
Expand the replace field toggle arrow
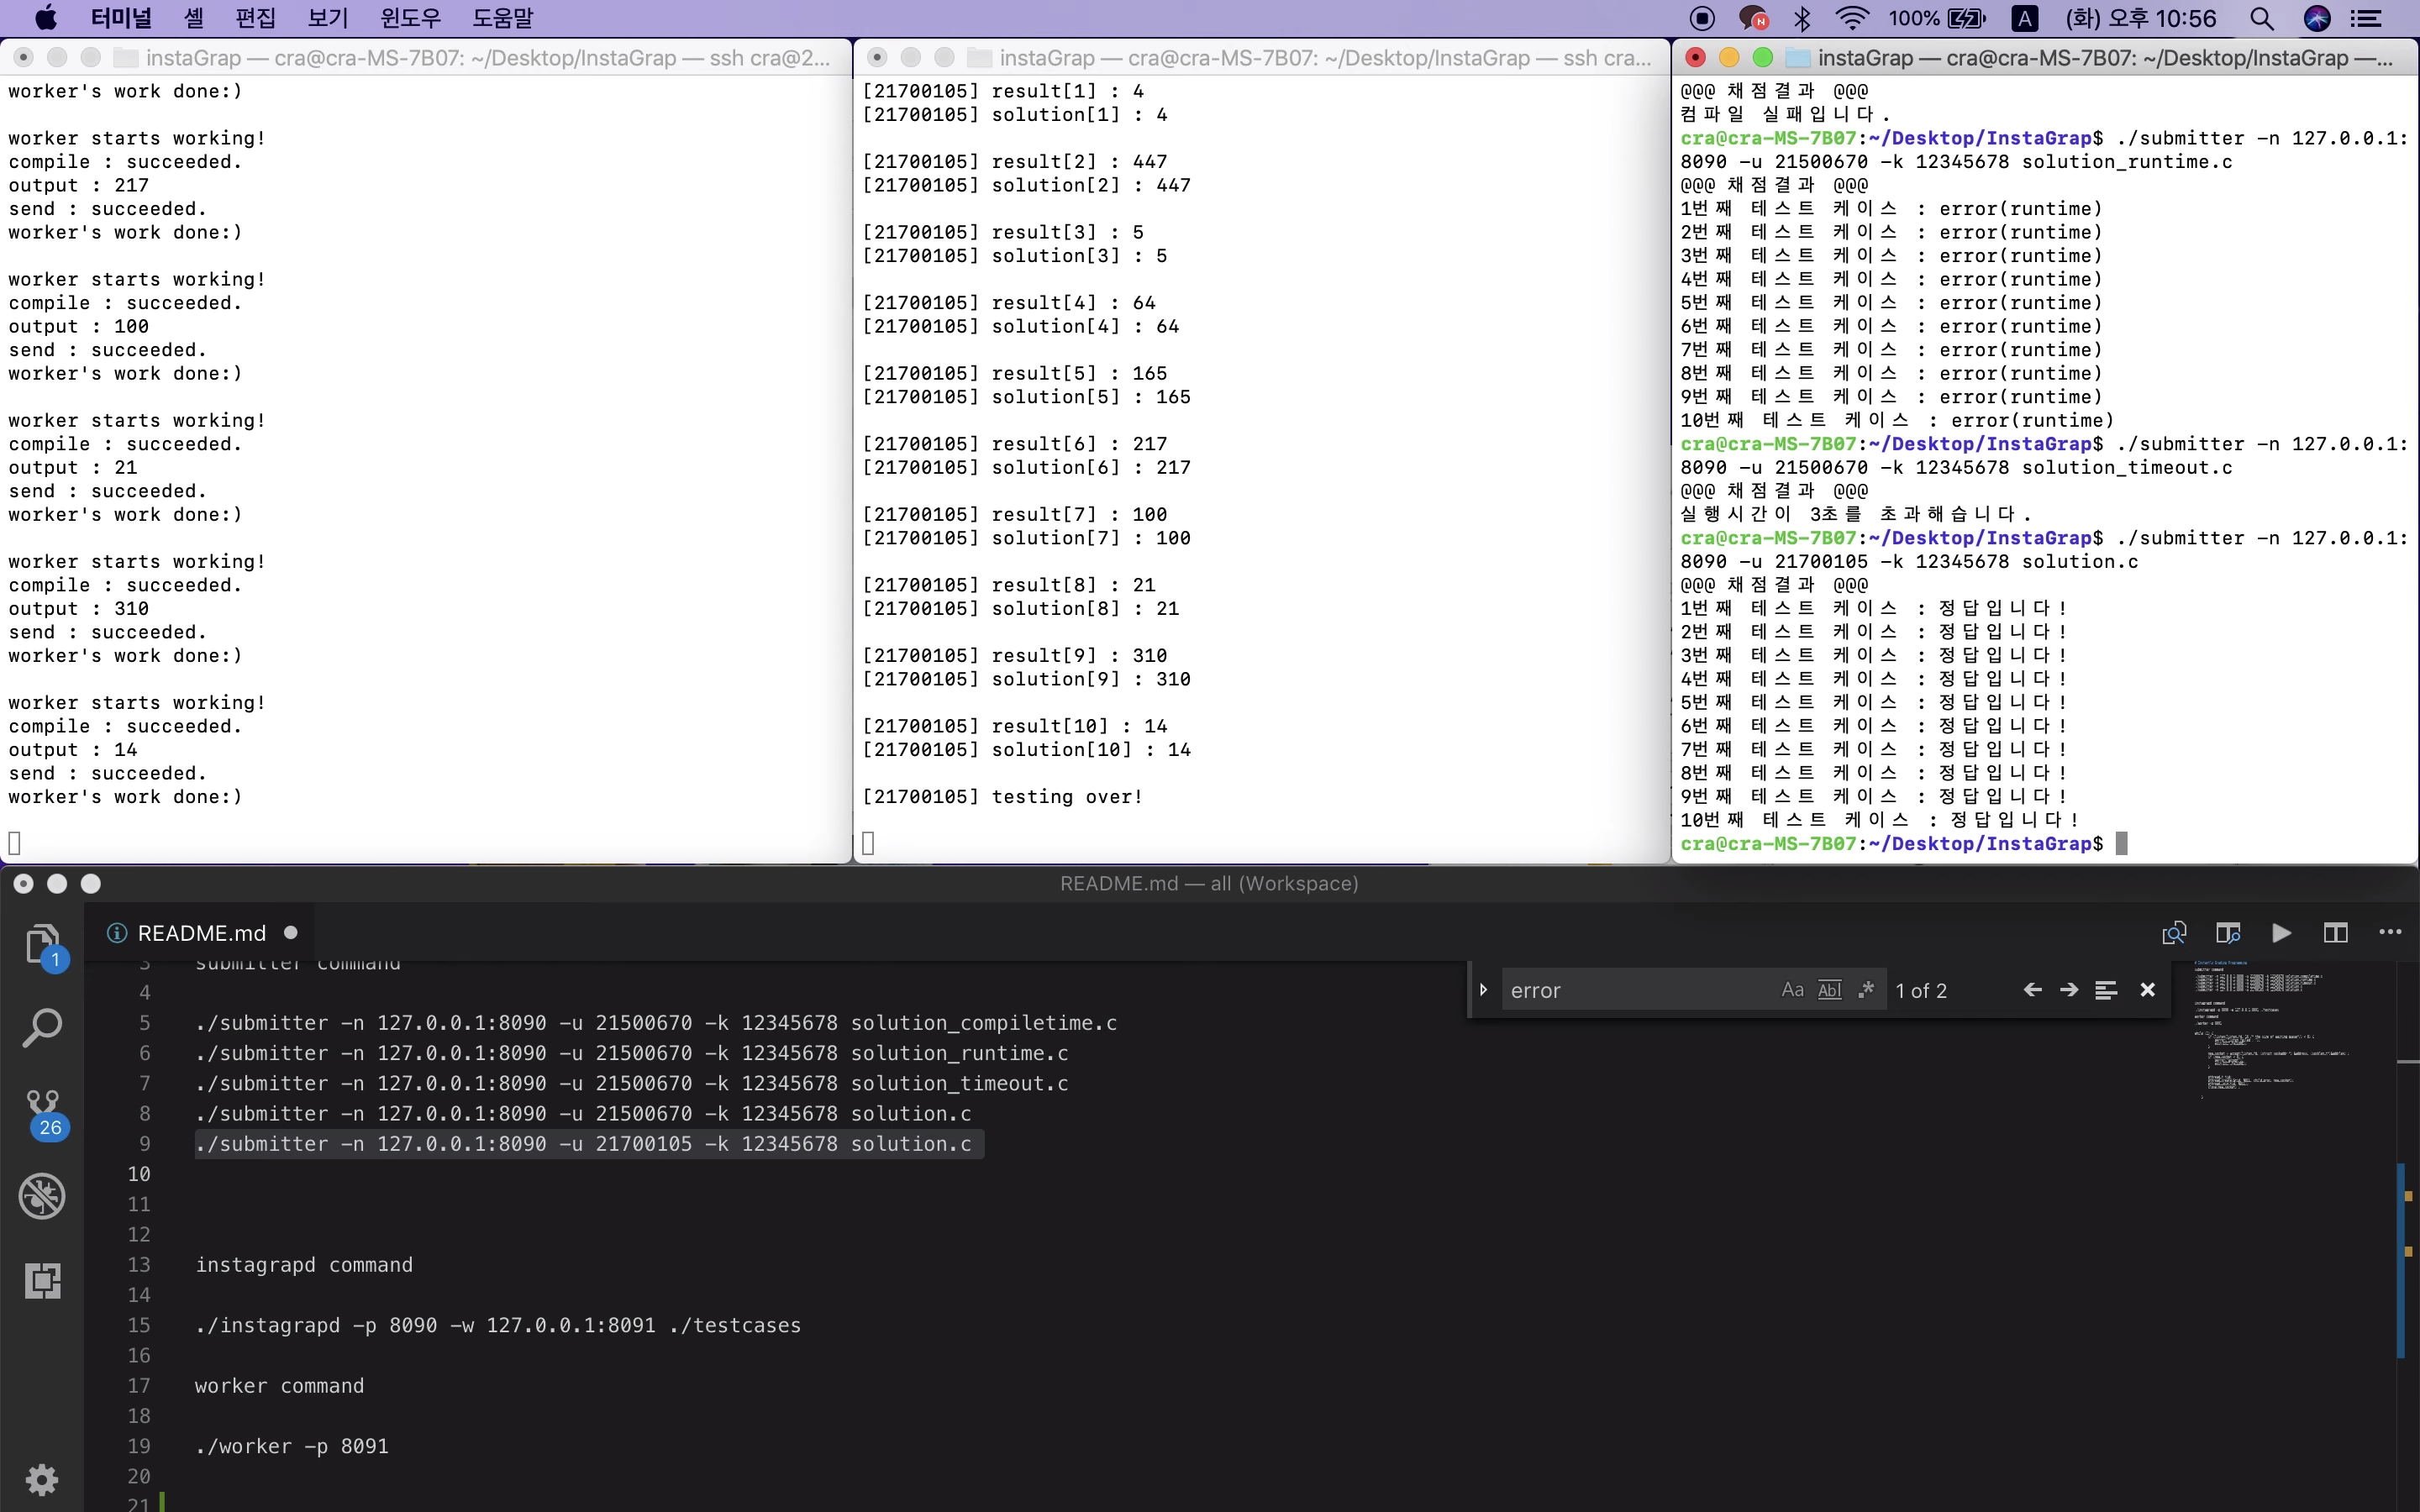(x=1484, y=990)
